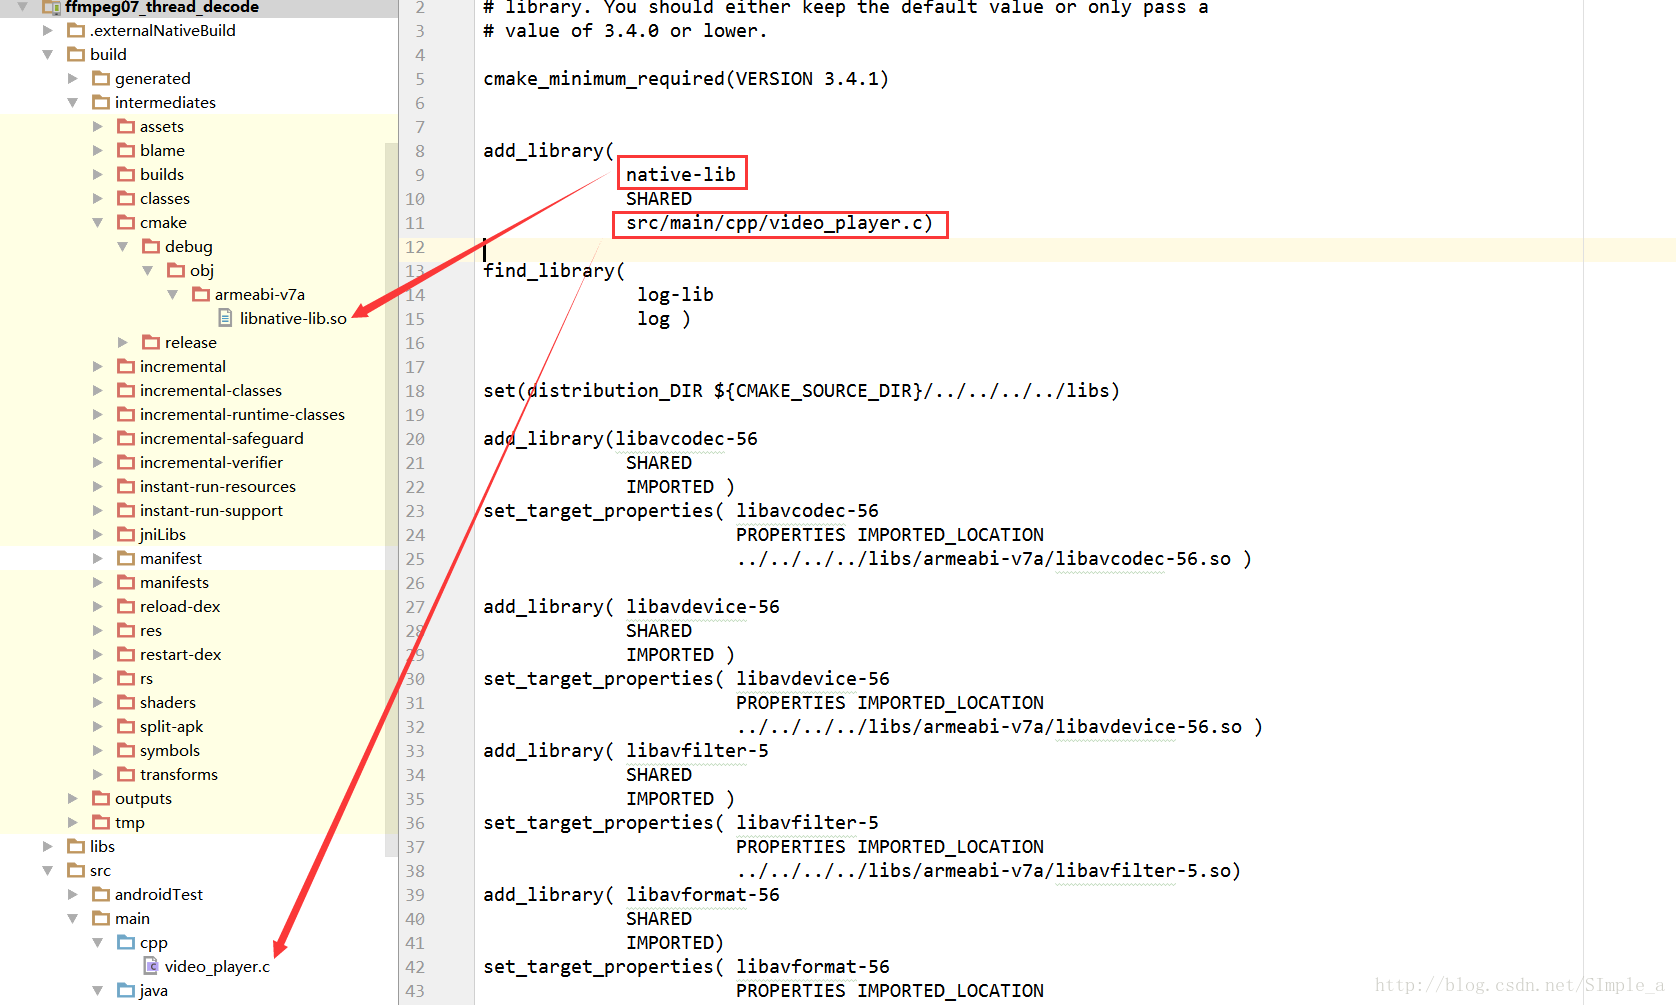Click native-lib in add_library call

[681, 174]
